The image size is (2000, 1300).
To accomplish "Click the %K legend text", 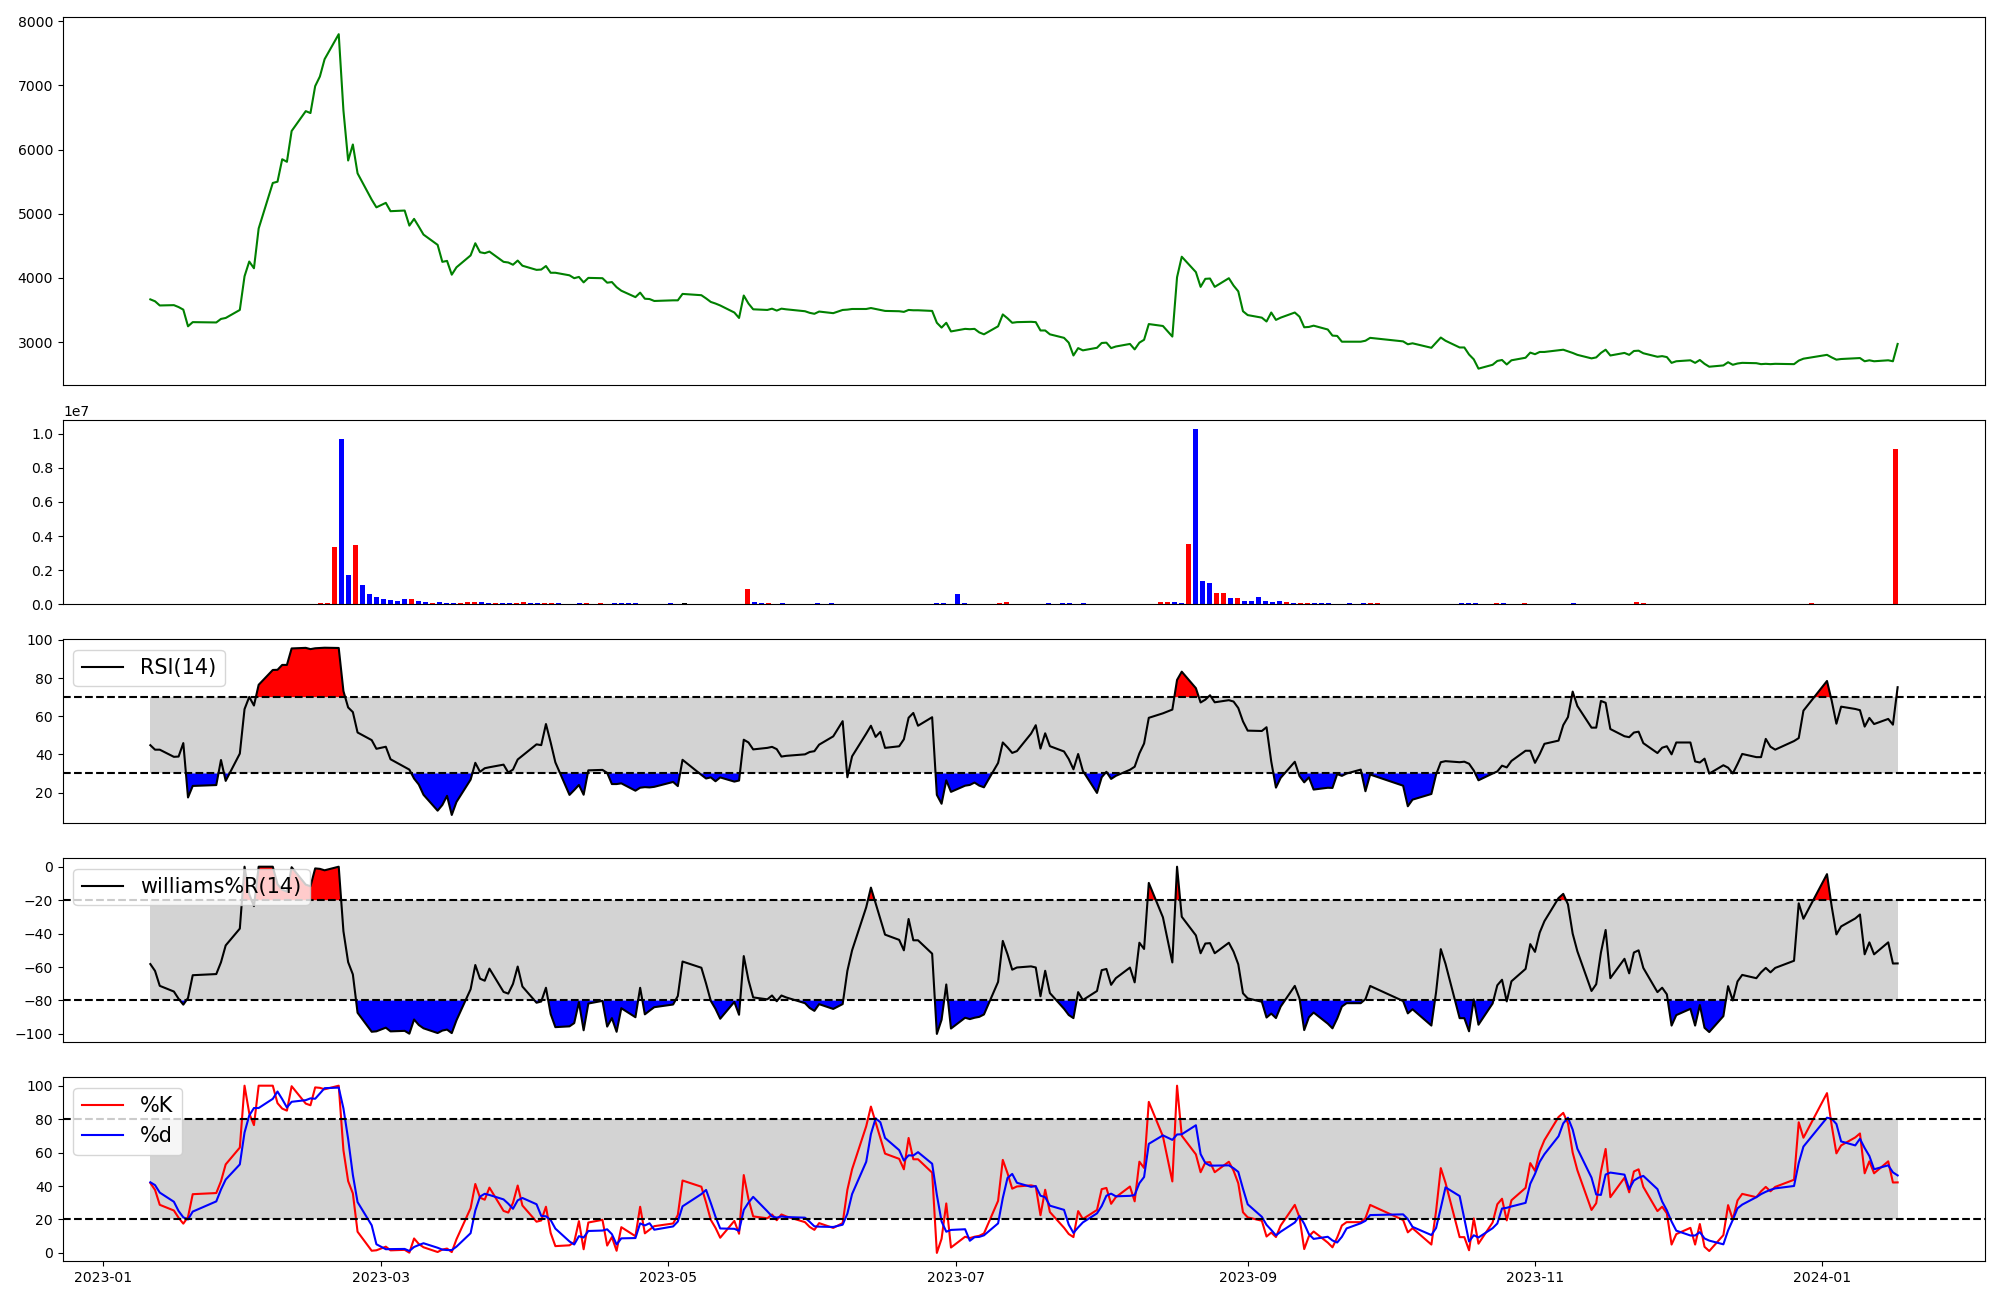I will (156, 1105).
